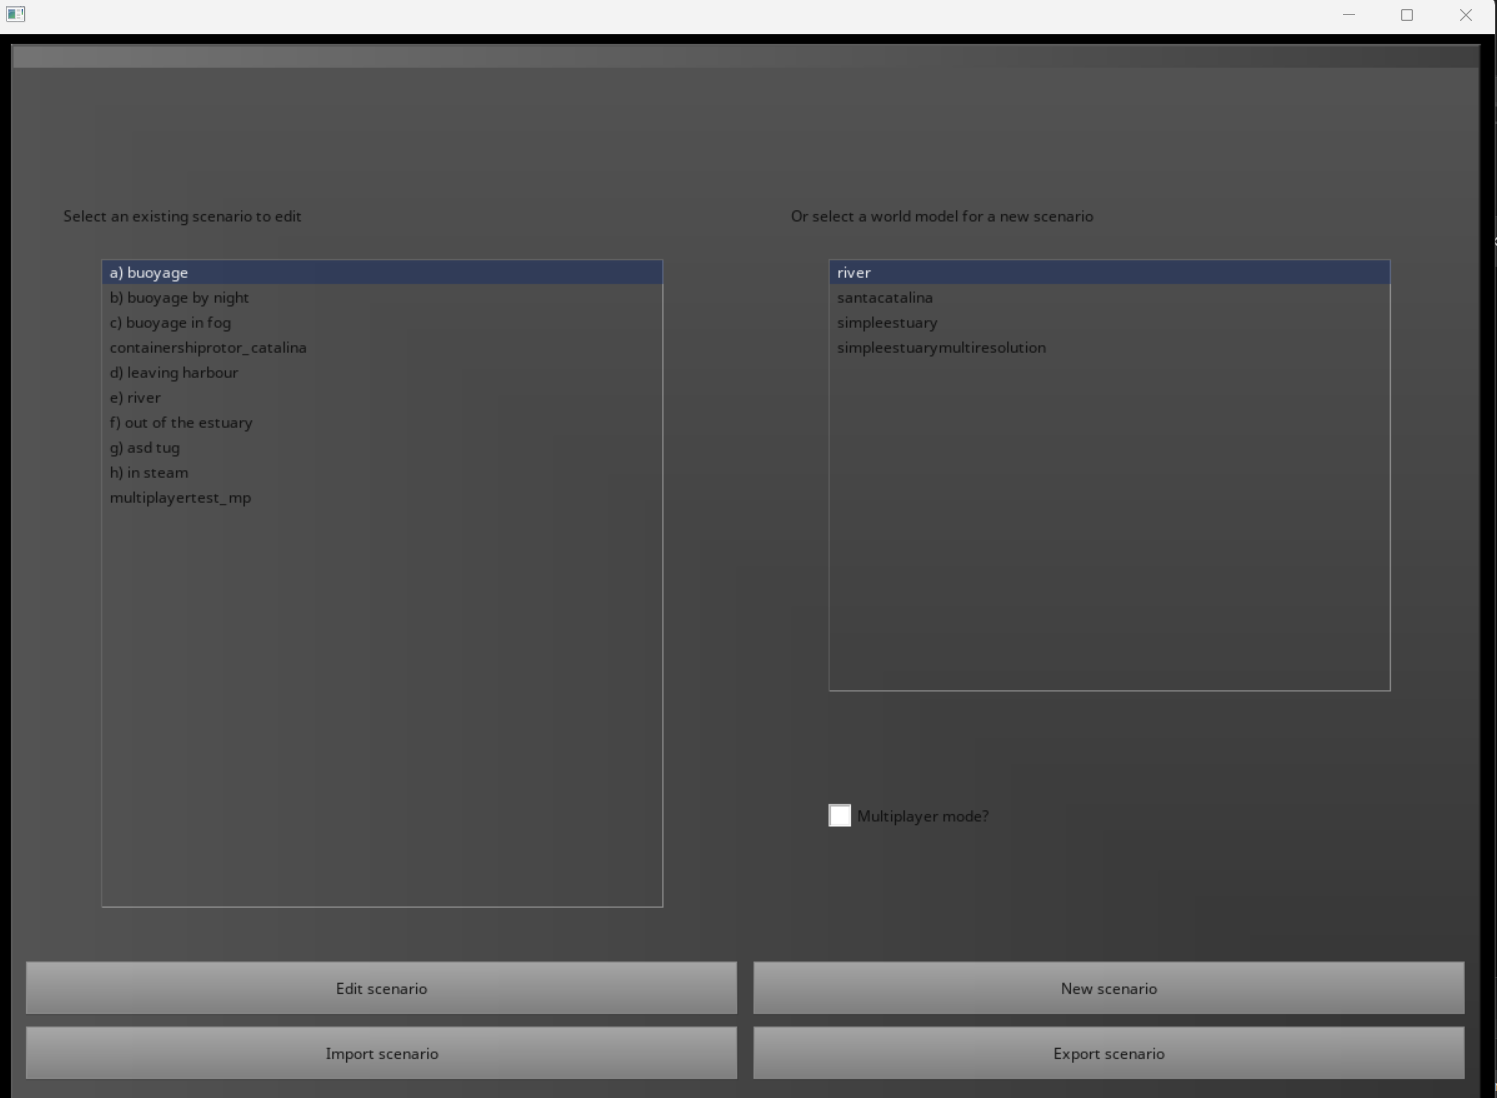Viewport: 1497px width, 1098px height.
Task: Pick 'h) in steam' scenario
Action: [149, 472]
